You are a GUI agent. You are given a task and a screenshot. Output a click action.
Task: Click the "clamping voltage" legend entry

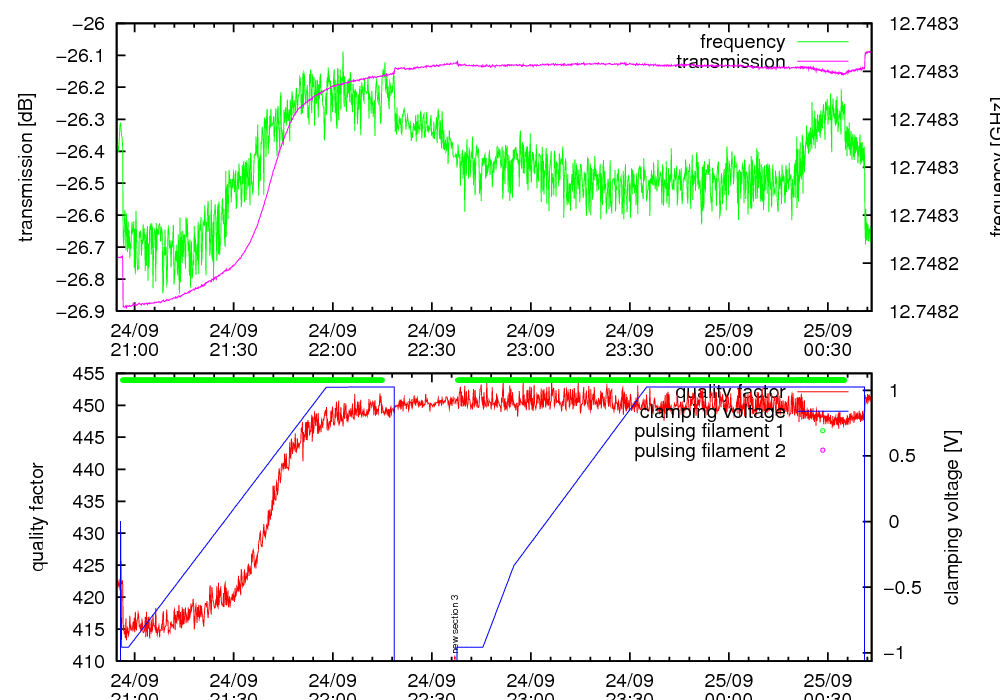point(712,411)
